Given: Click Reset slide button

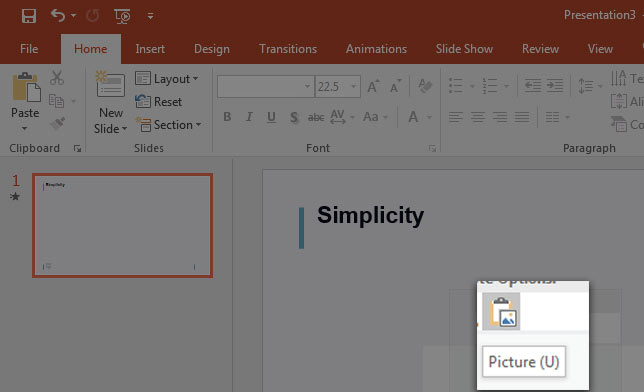Looking at the screenshot, I should pos(159,101).
